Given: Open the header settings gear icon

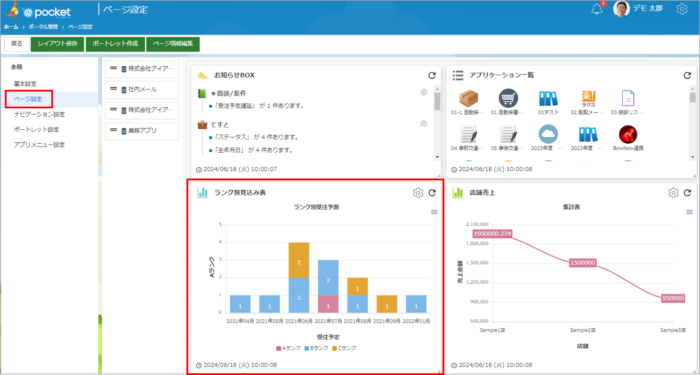Looking at the screenshot, I should [x=682, y=9].
